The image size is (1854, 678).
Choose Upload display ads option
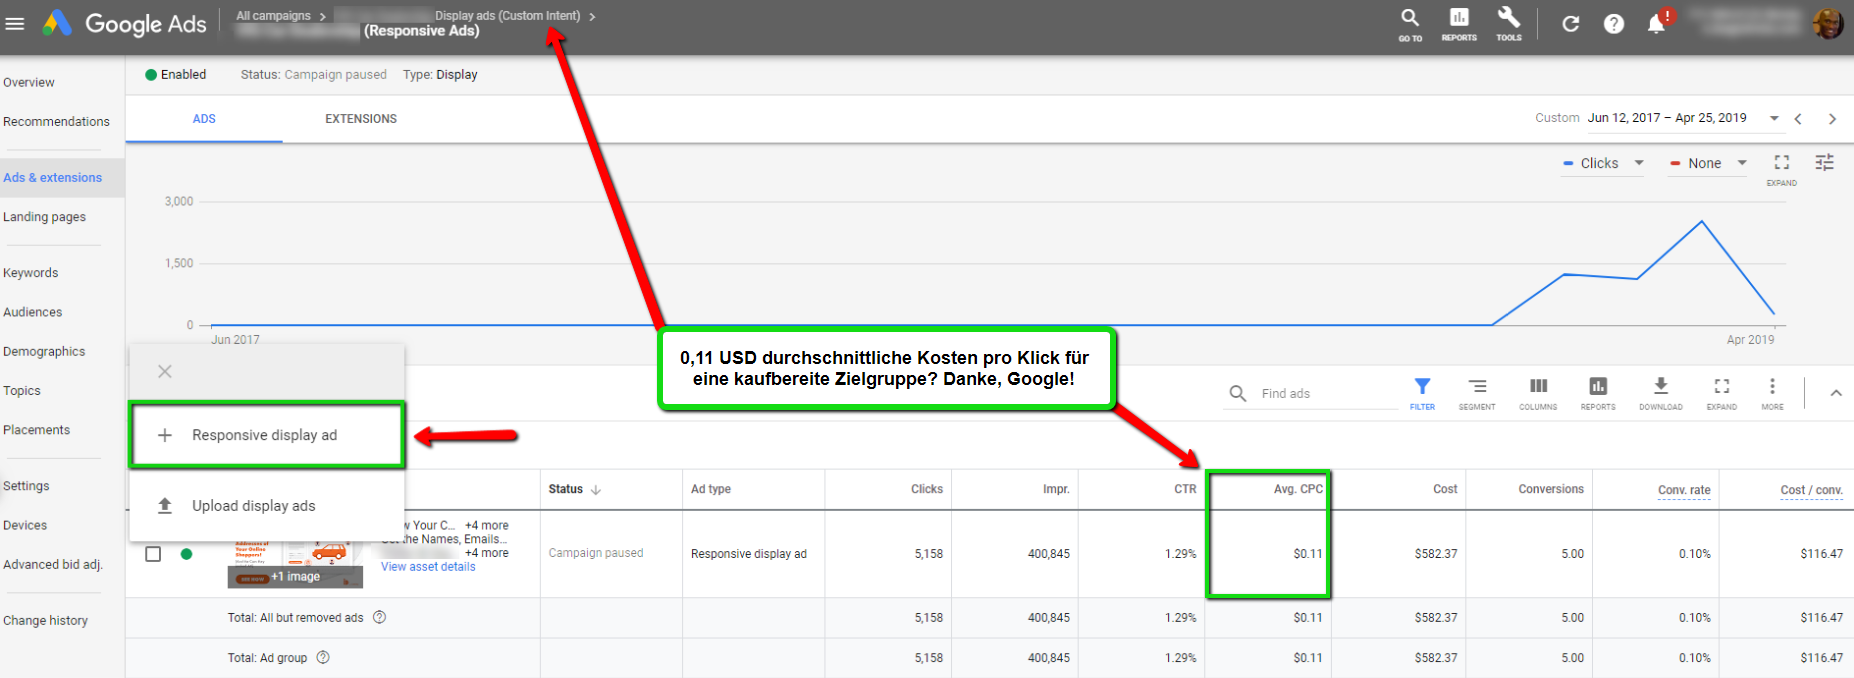[x=253, y=506]
